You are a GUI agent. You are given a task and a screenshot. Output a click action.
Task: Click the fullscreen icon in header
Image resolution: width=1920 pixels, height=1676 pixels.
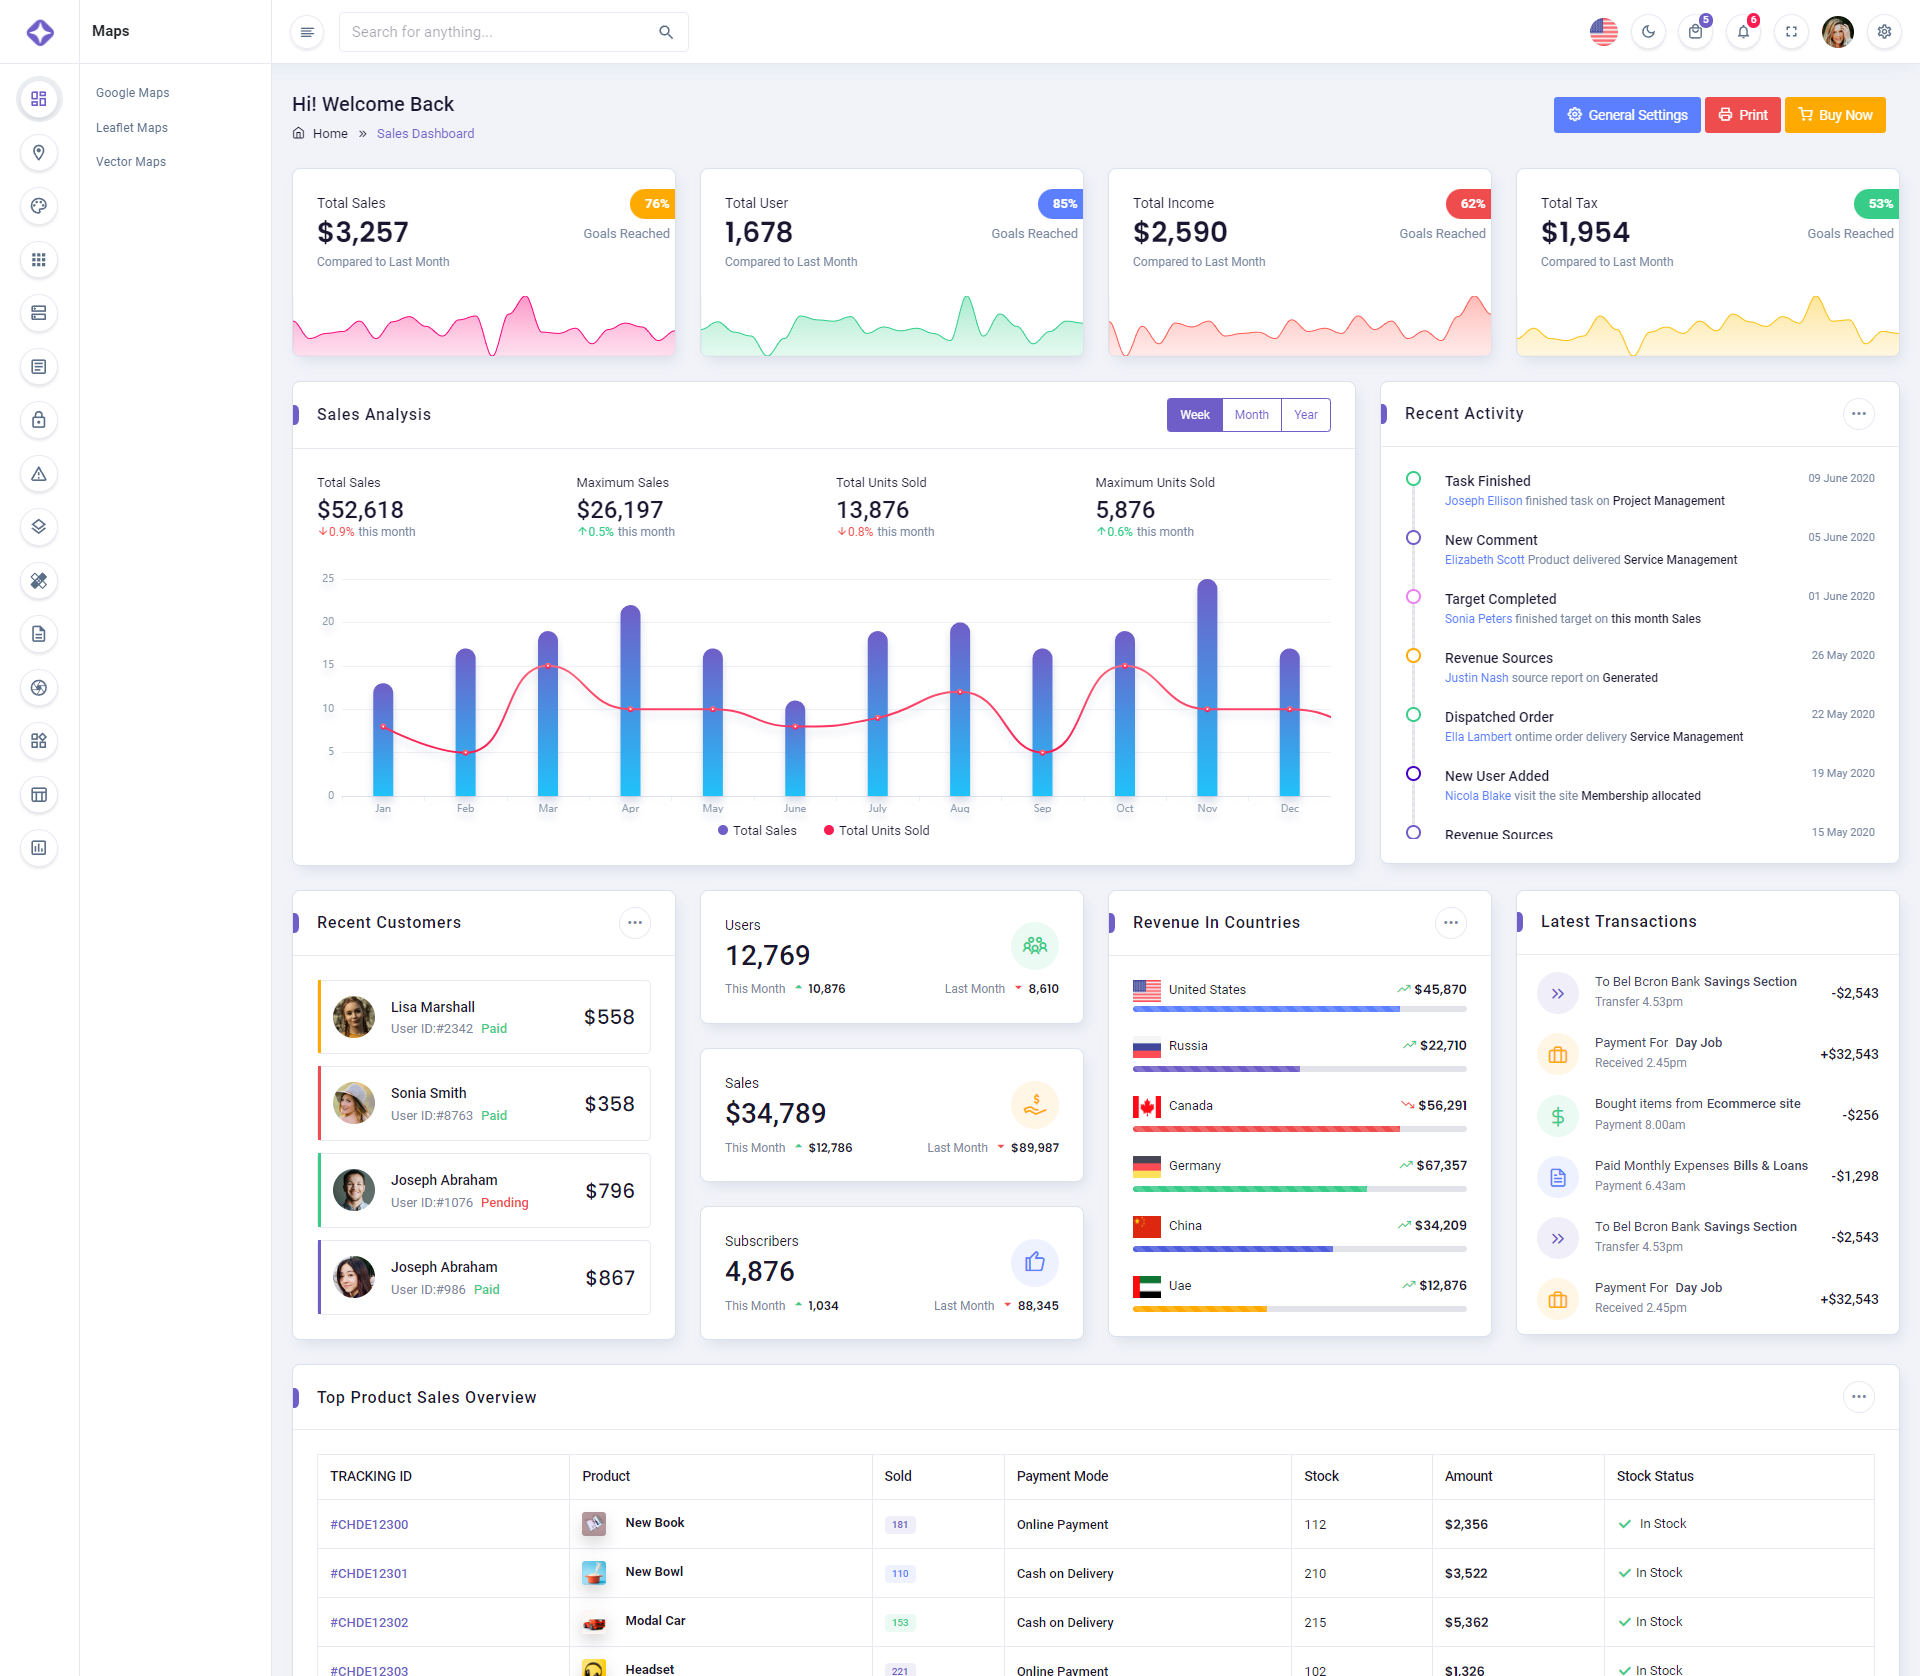pos(1791,32)
